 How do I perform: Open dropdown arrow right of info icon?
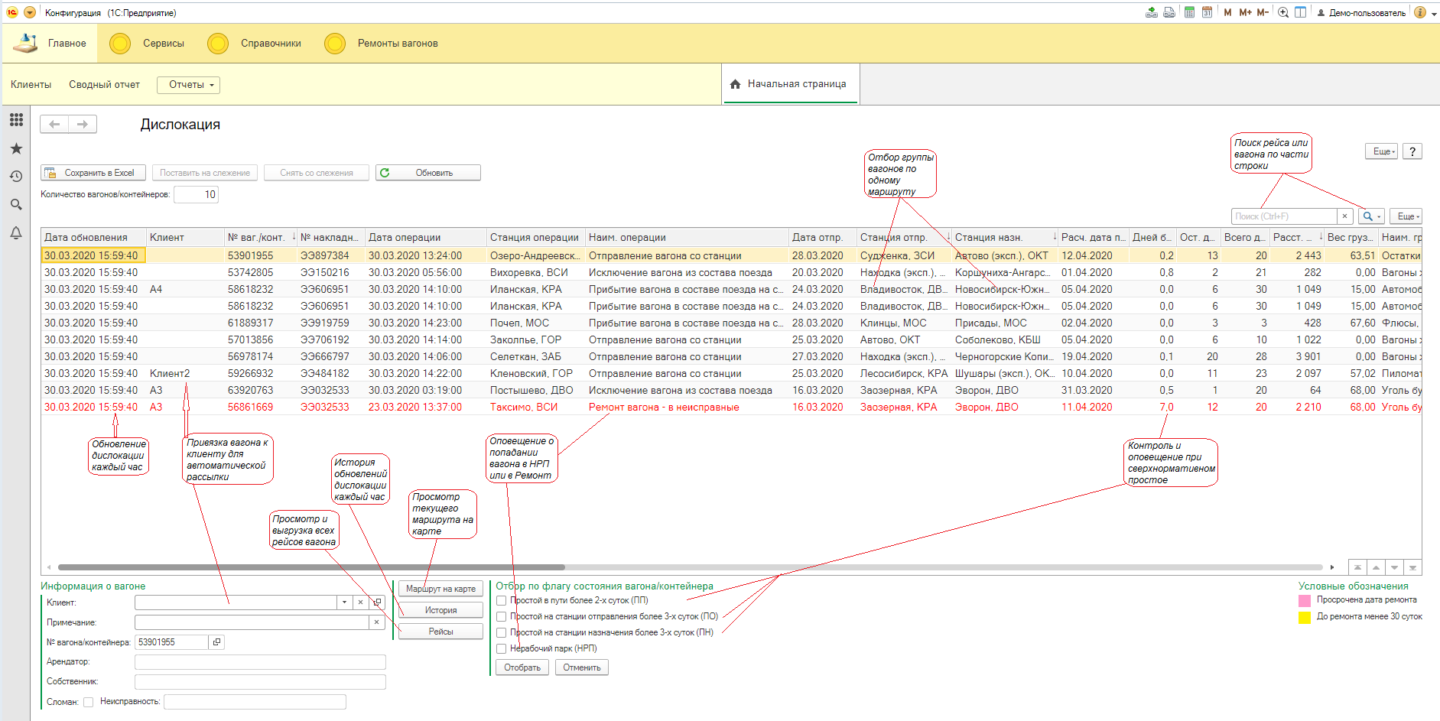pos(1433,12)
